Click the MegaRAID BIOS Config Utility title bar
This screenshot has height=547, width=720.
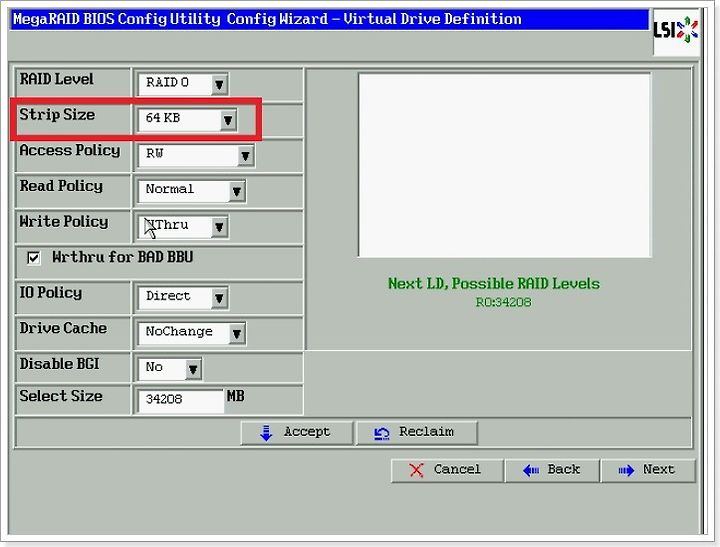tap(329, 20)
